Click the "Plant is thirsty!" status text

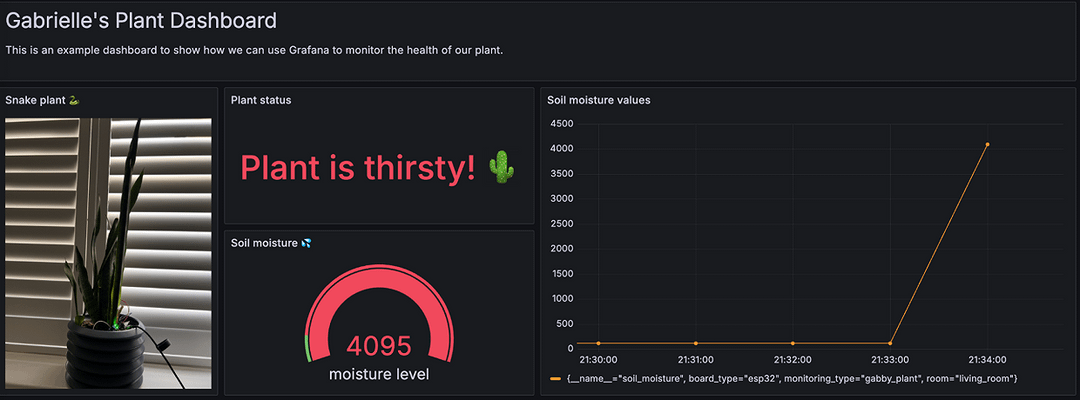point(358,168)
